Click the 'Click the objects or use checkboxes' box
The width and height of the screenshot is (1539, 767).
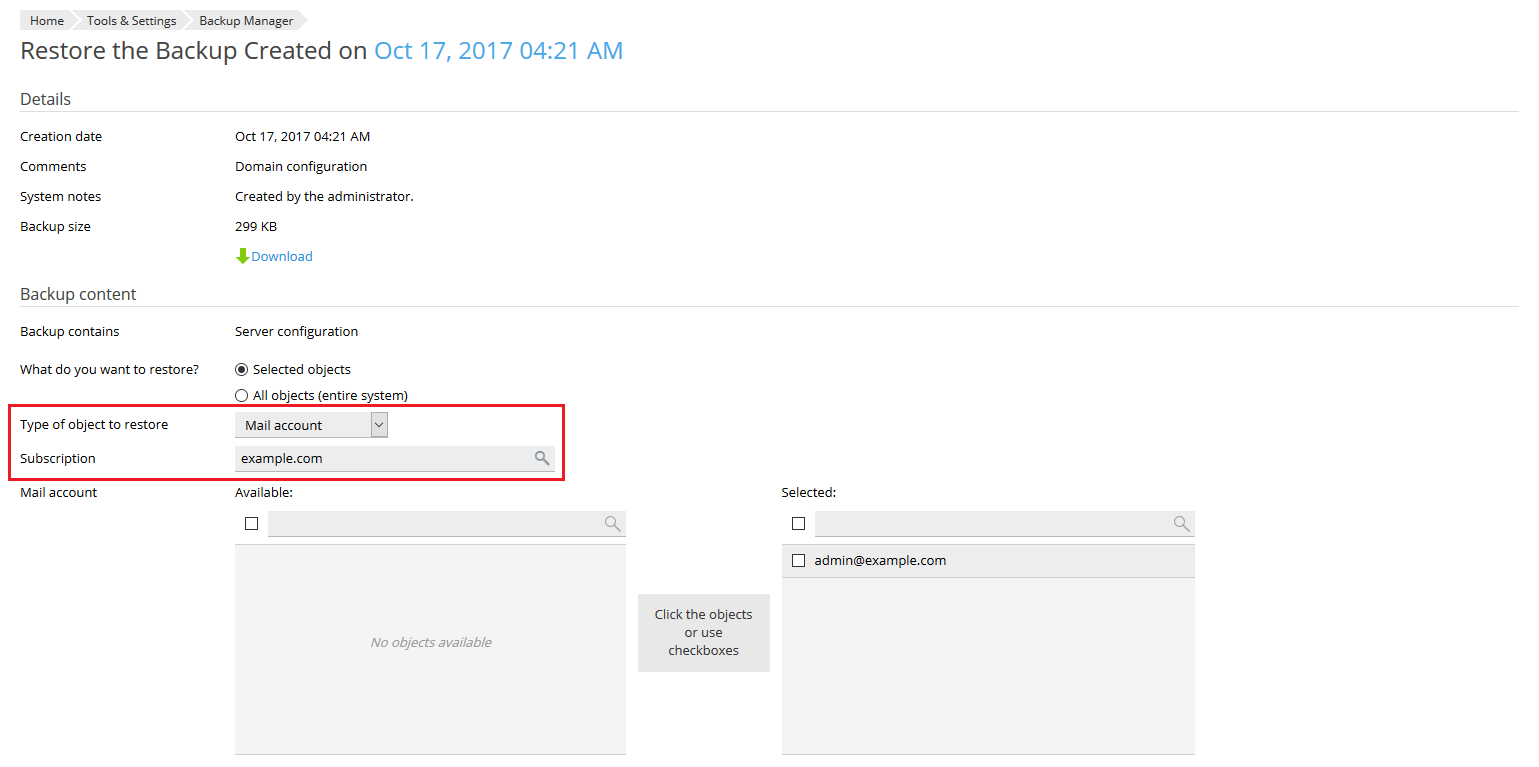(703, 633)
